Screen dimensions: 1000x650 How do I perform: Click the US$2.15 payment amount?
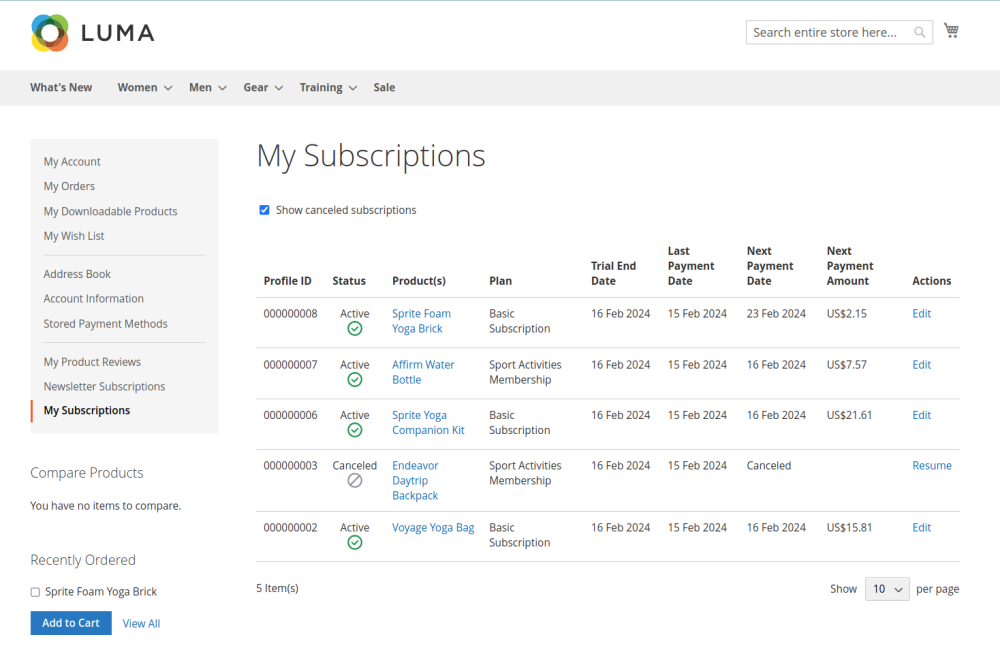pyautogui.click(x=846, y=313)
